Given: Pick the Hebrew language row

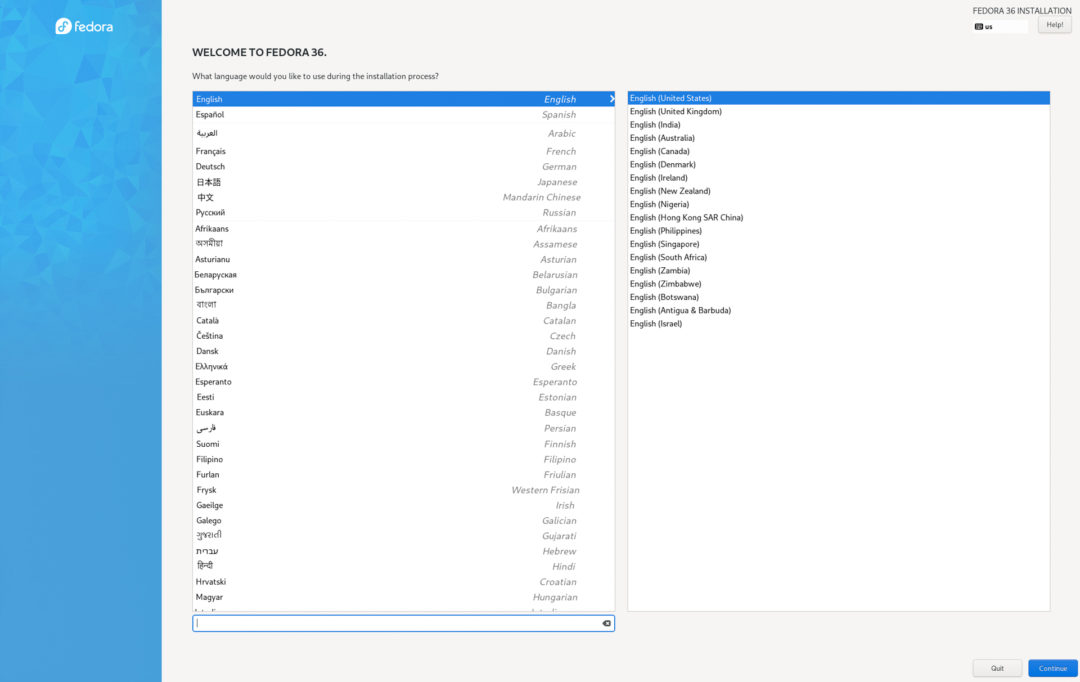Looking at the screenshot, I should click(404, 551).
